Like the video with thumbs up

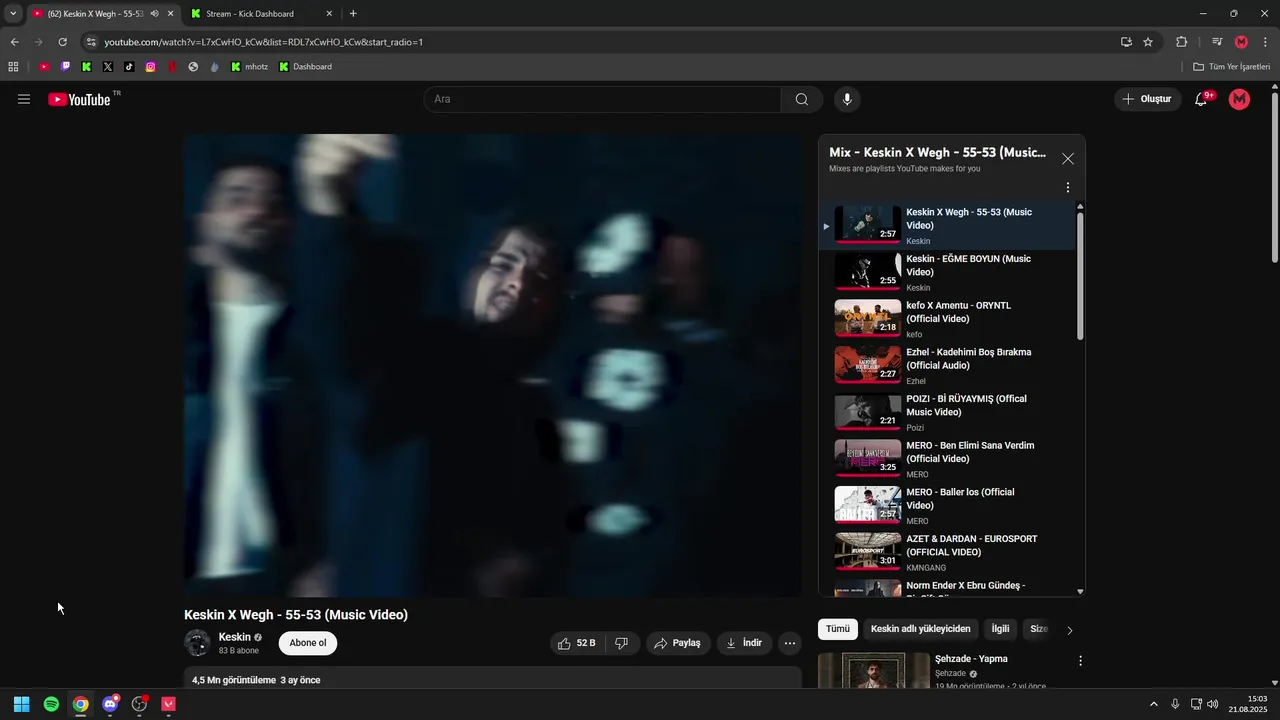pos(577,643)
